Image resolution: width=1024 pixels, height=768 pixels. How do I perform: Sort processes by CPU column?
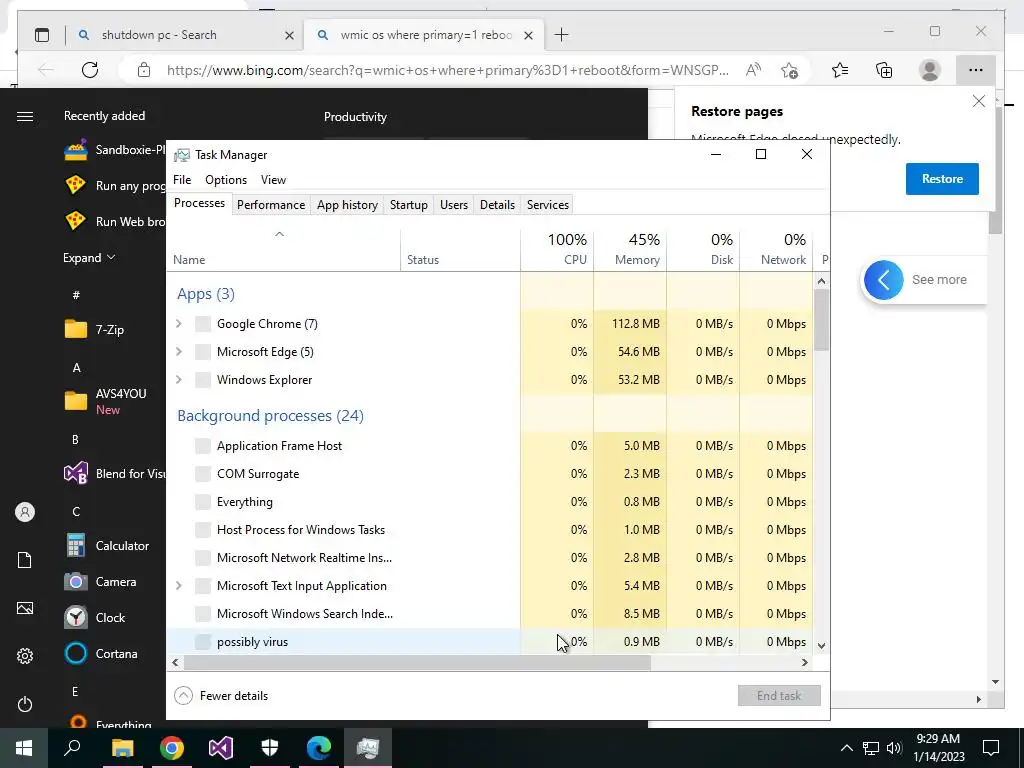point(557,249)
